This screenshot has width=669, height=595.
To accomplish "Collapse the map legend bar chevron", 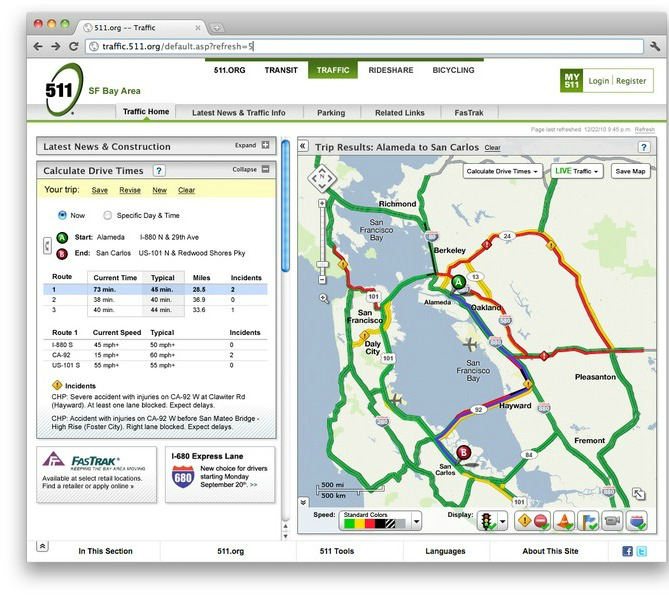I will tap(303, 502).
